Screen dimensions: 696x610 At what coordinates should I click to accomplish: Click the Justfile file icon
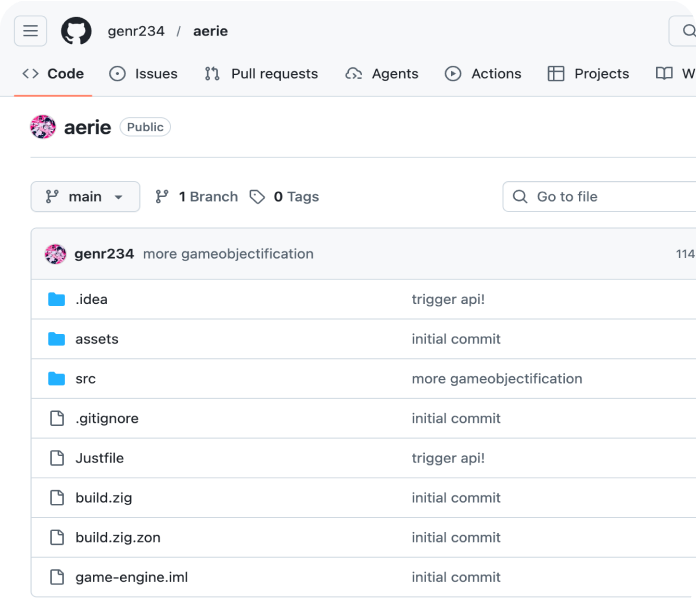click(56, 458)
